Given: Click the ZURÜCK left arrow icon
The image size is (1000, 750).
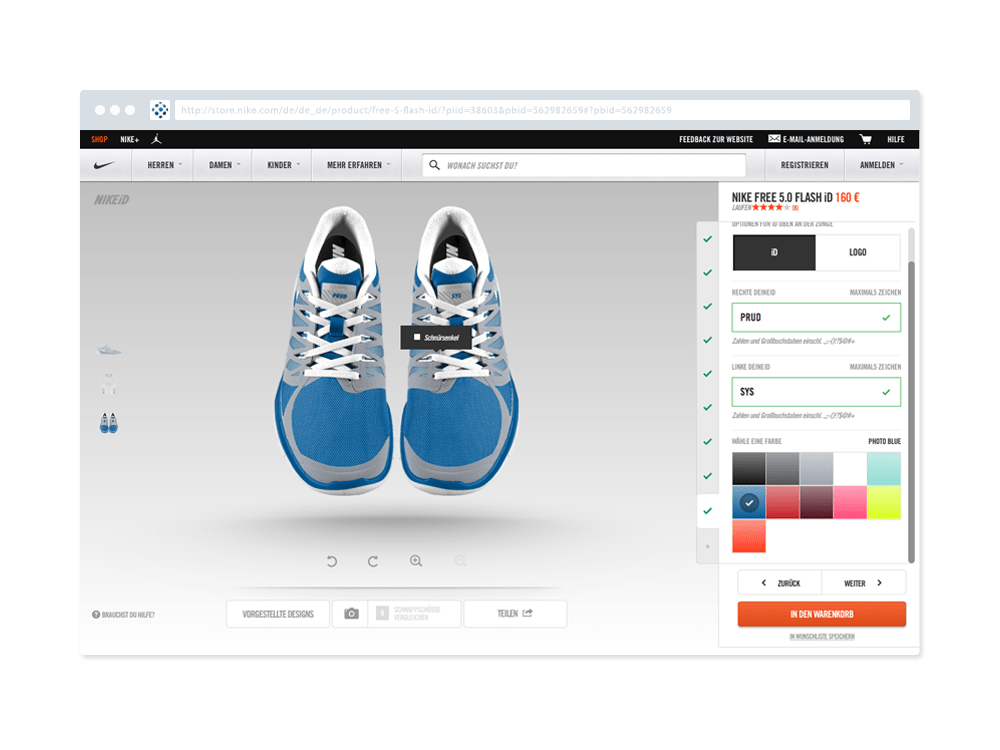Looking at the screenshot, I should 764,583.
